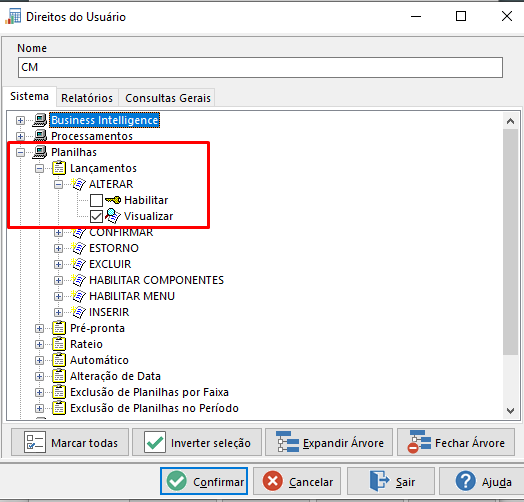Click the Automático clipboard icon
Viewport: 524px width, 502px height.
59,360
